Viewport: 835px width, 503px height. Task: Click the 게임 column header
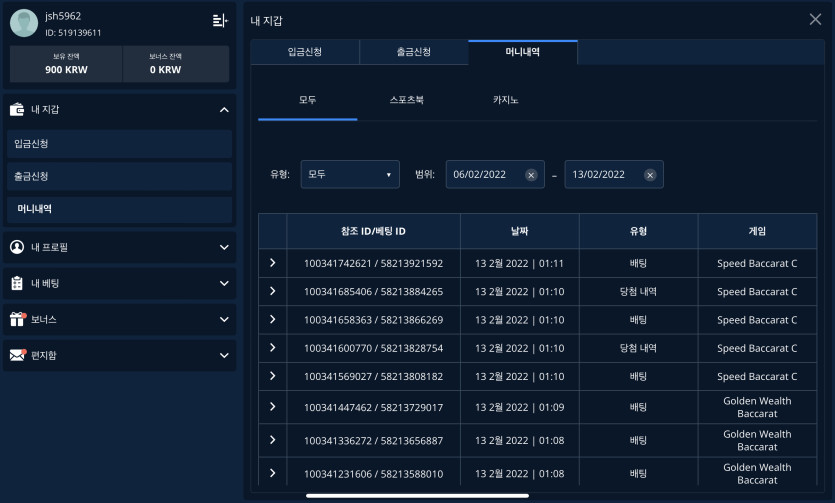[757, 231]
